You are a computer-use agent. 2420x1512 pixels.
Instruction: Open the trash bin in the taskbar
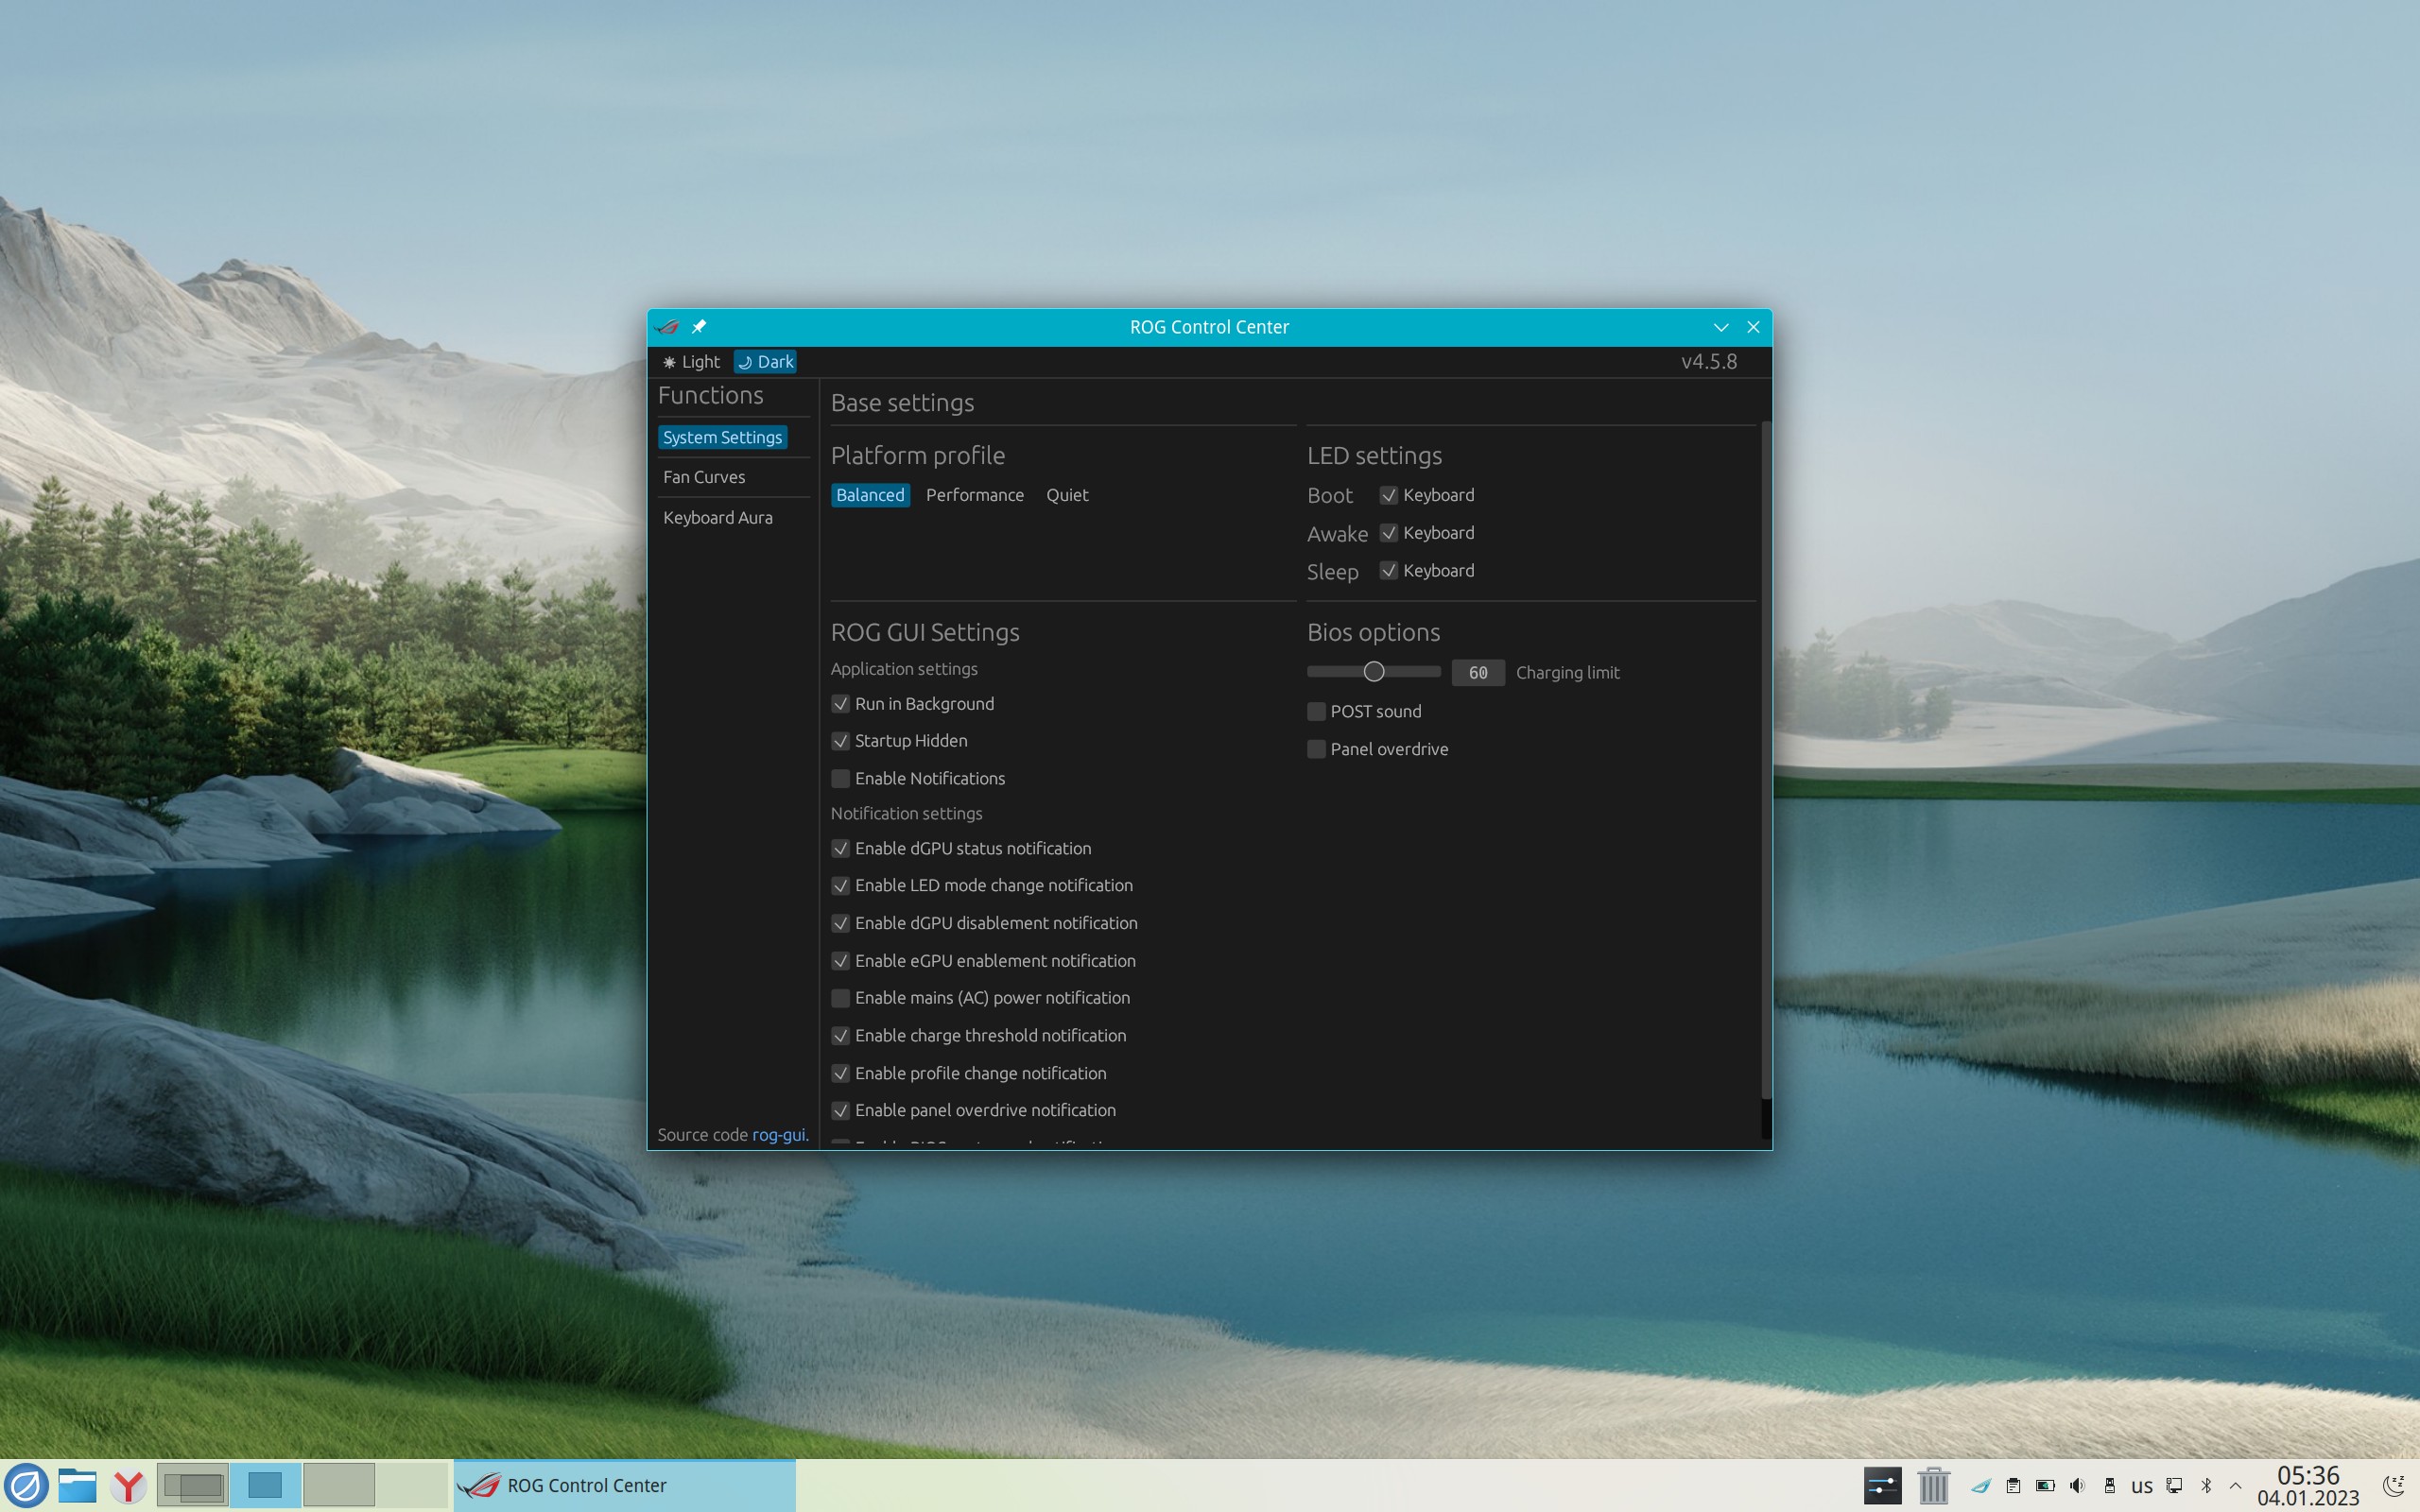click(1933, 1485)
